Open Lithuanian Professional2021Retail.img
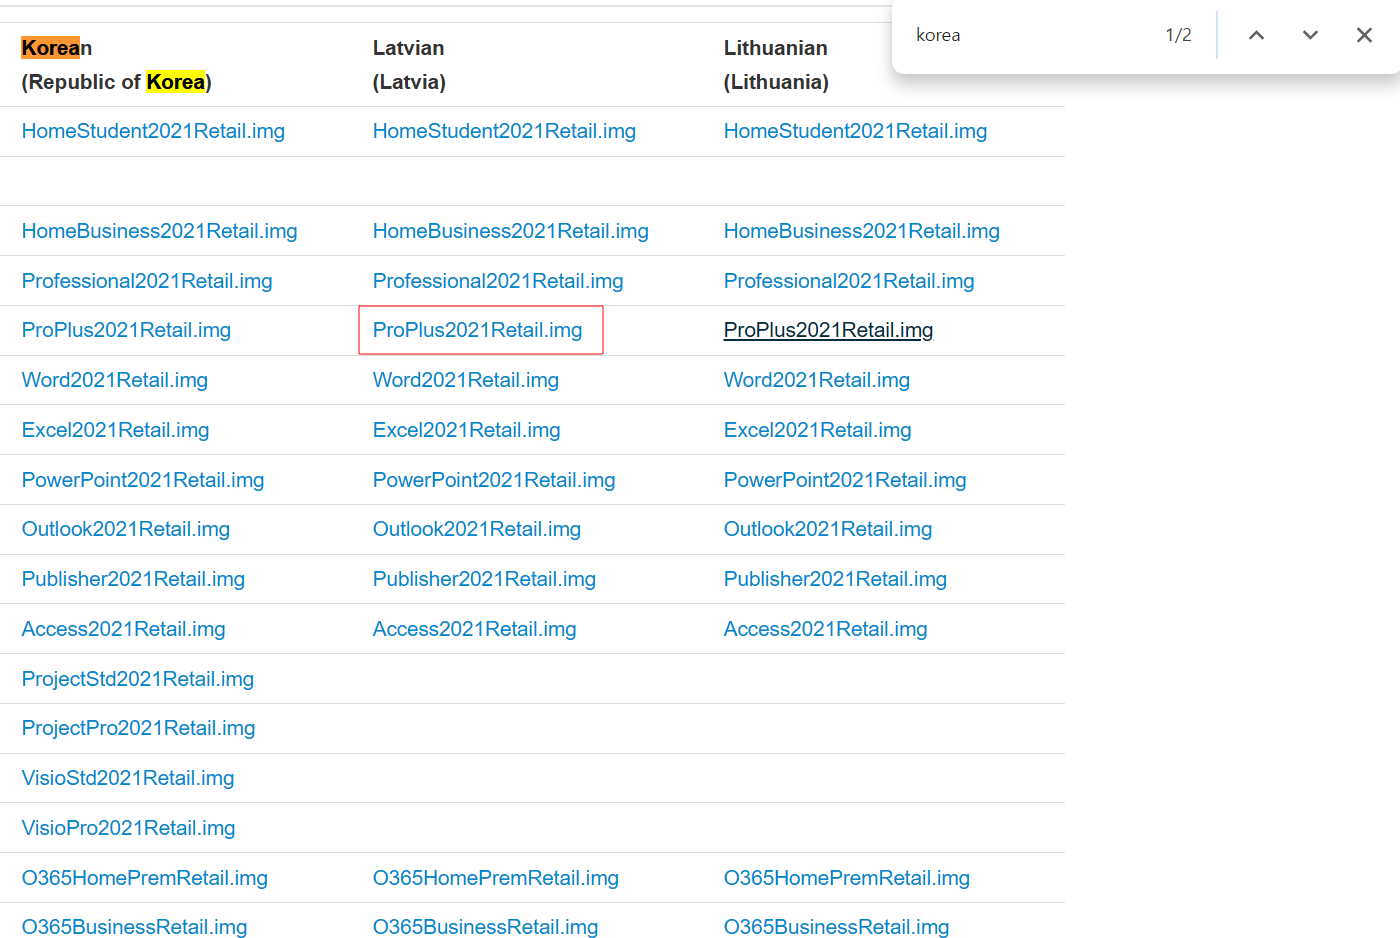This screenshot has height=938, width=1400. (849, 281)
